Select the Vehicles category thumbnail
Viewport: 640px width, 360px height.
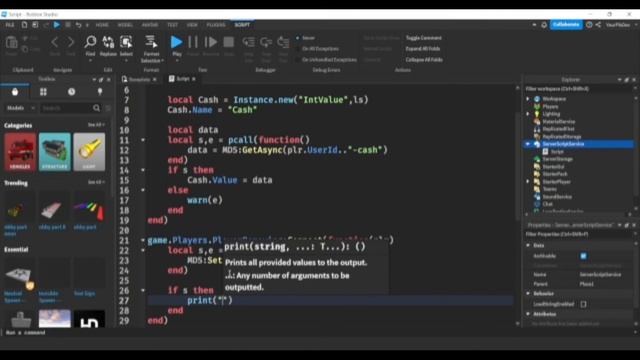pyautogui.click(x=20, y=151)
